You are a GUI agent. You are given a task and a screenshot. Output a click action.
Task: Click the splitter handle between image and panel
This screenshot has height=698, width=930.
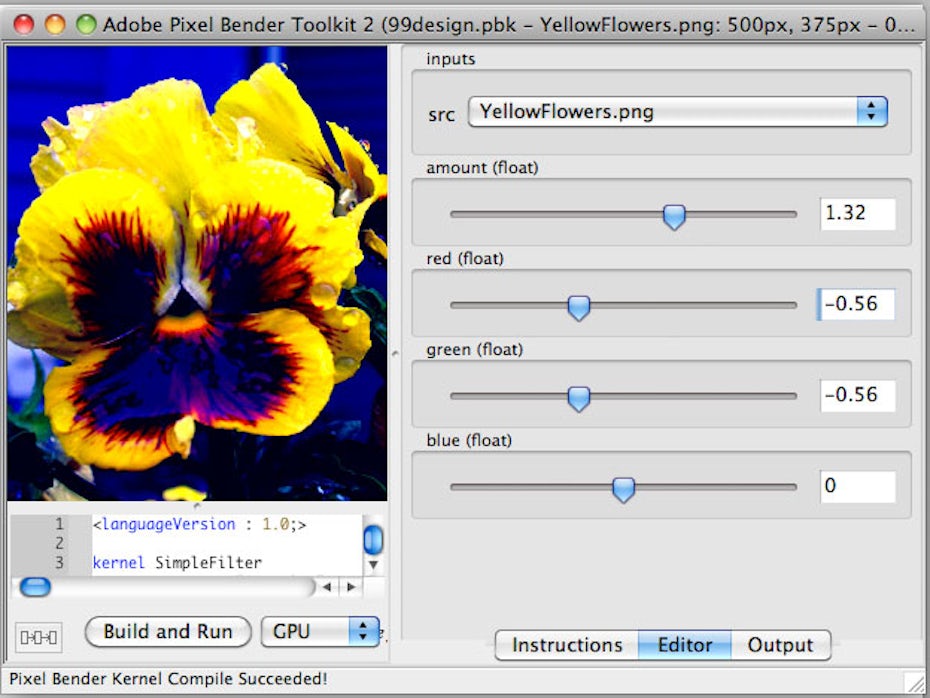pos(395,352)
